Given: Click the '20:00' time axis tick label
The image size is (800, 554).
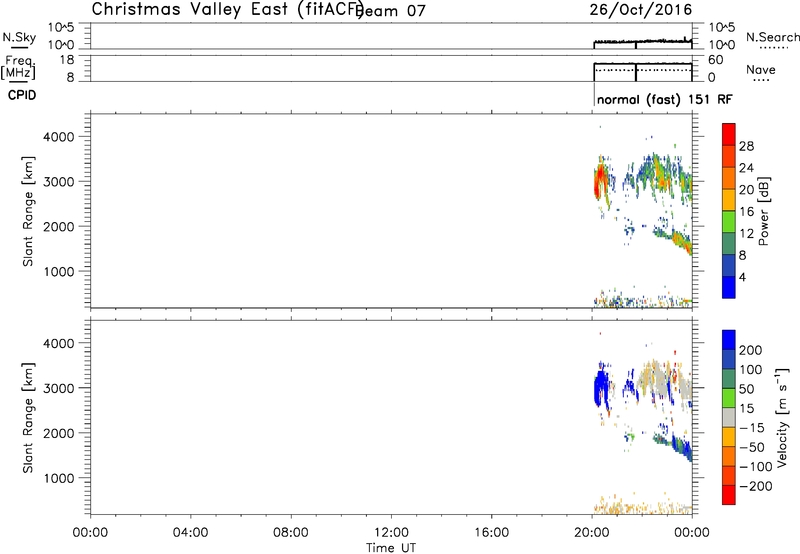Looking at the screenshot, I should point(591,533).
